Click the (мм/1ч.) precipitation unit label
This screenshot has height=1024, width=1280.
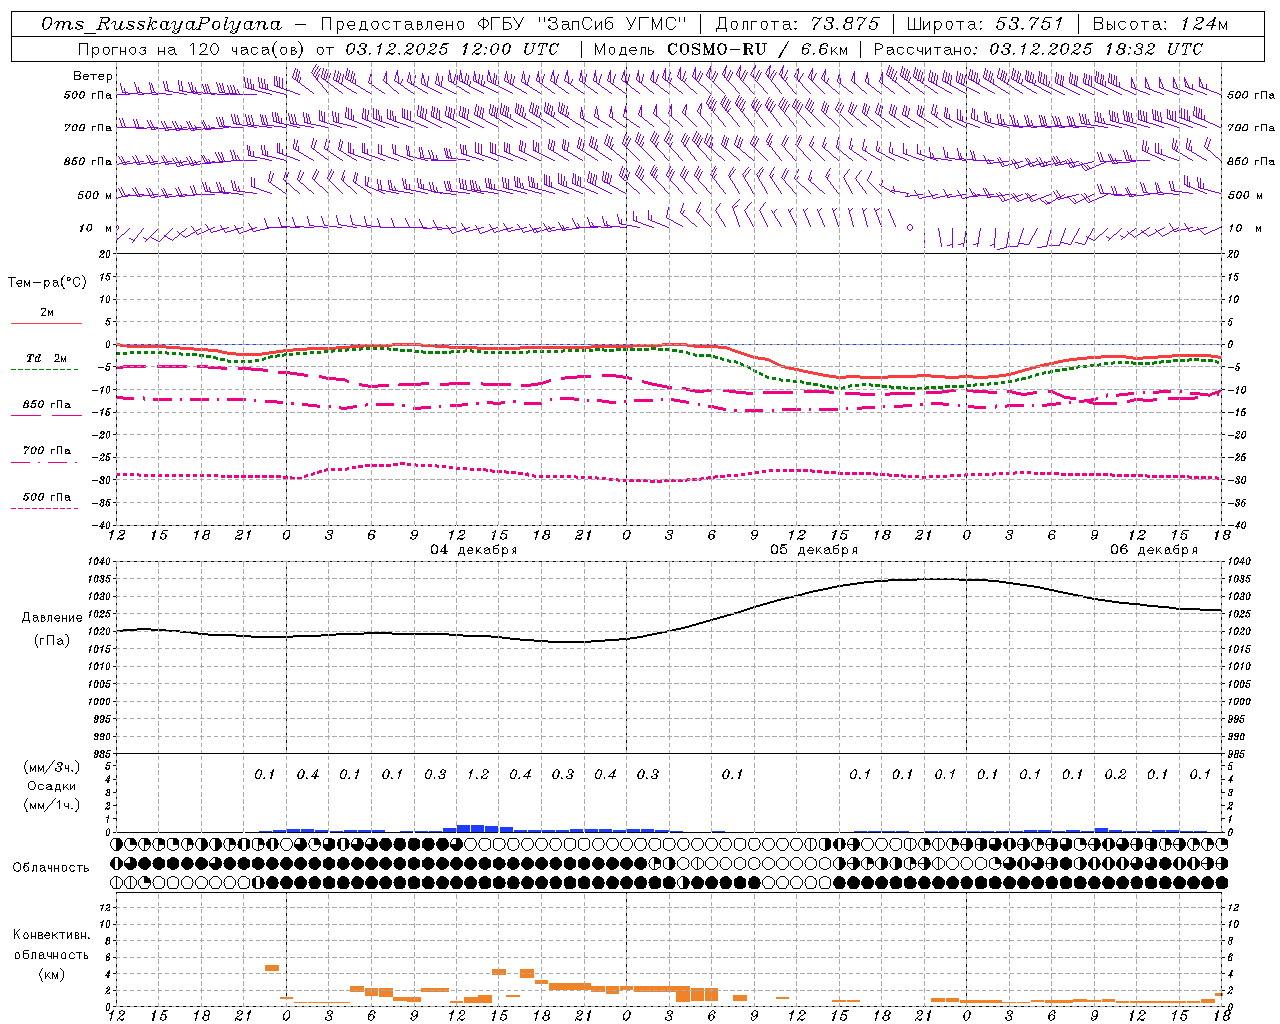[51, 805]
